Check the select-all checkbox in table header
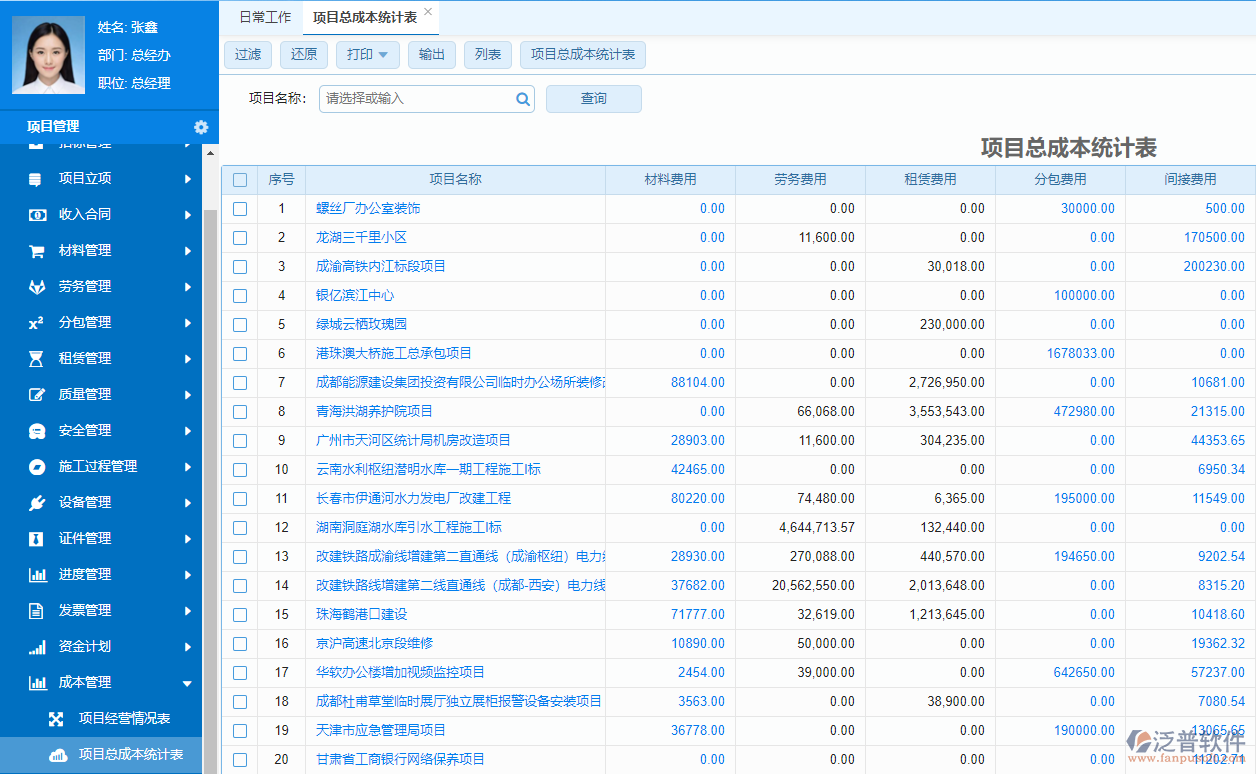This screenshot has height=774, width=1256. click(x=240, y=179)
